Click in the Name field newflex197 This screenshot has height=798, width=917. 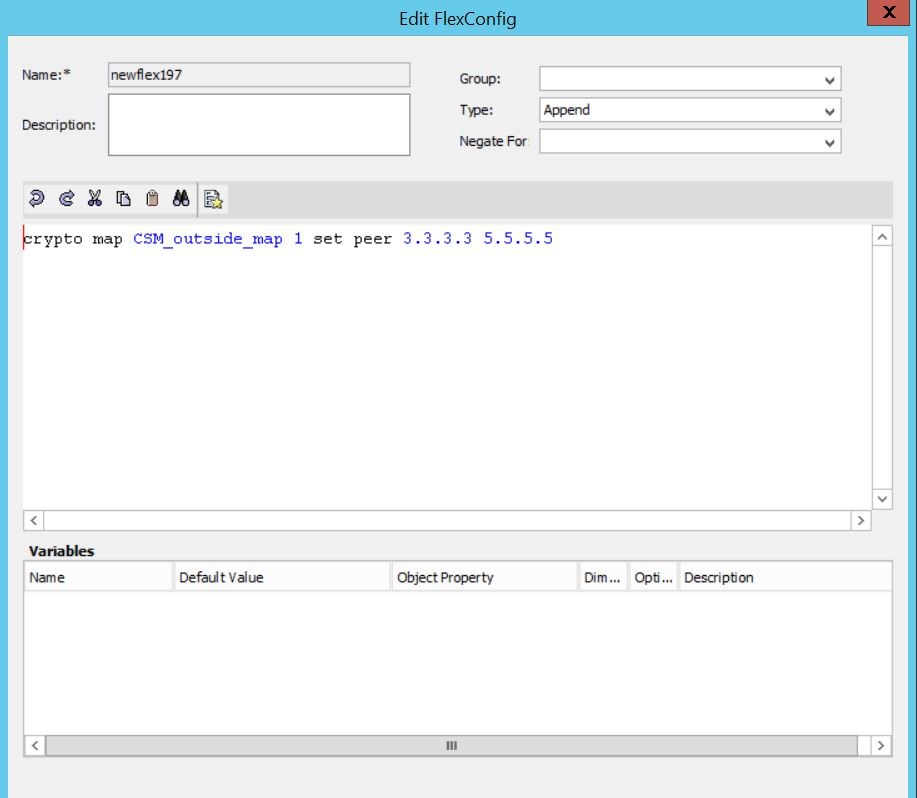(259, 75)
